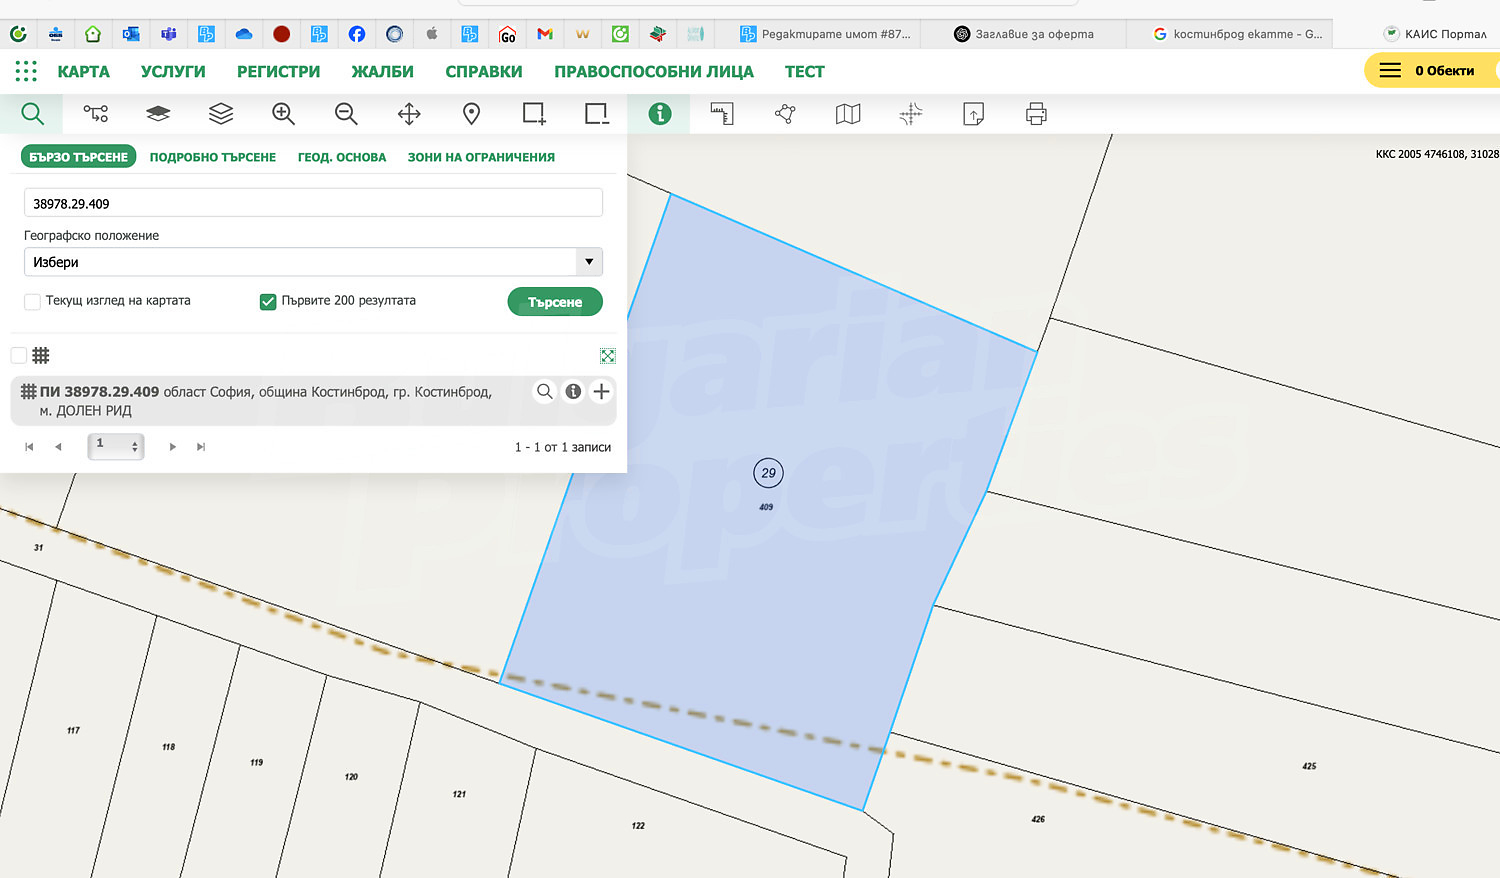Select the location pin tool
This screenshot has width=1500, height=878.
471,114
